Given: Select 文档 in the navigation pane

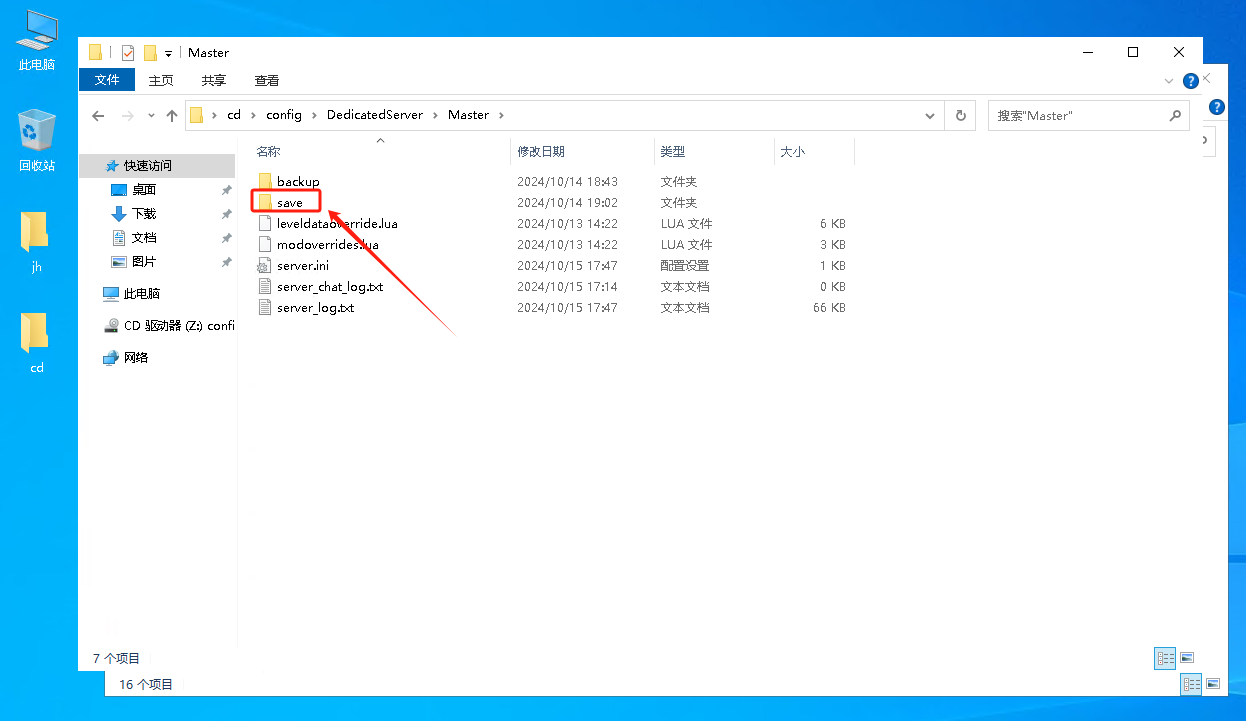Looking at the screenshot, I should pos(144,238).
